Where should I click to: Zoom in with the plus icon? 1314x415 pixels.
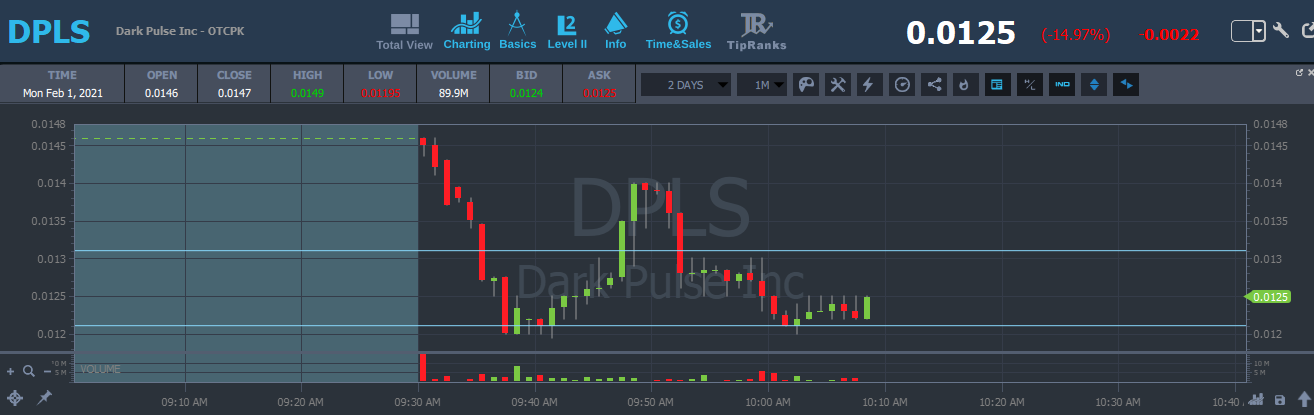[11, 371]
